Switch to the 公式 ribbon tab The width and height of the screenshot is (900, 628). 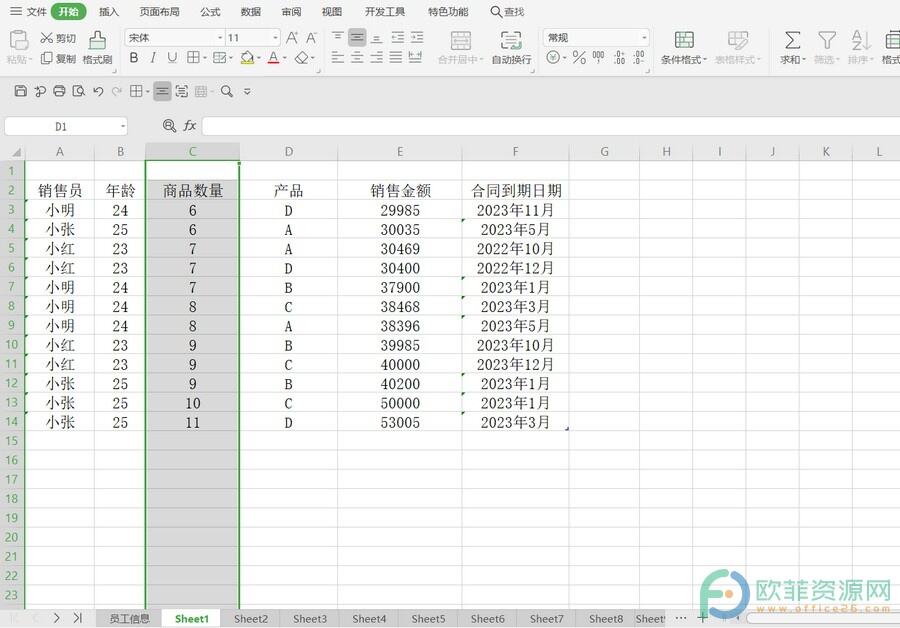click(x=210, y=11)
